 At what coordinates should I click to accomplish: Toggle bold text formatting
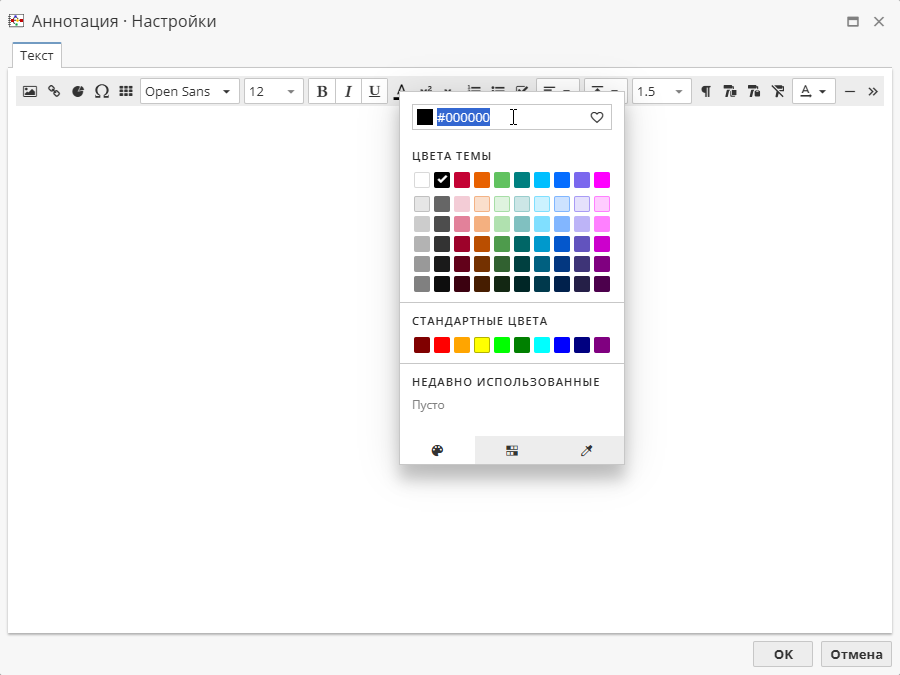pos(321,91)
